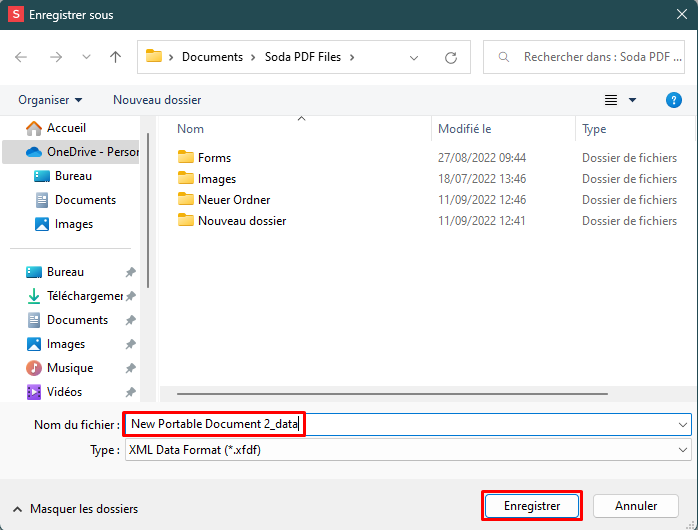Open the Organiser menu
The width and height of the screenshot is (698, 530).
tap(50, 100)
